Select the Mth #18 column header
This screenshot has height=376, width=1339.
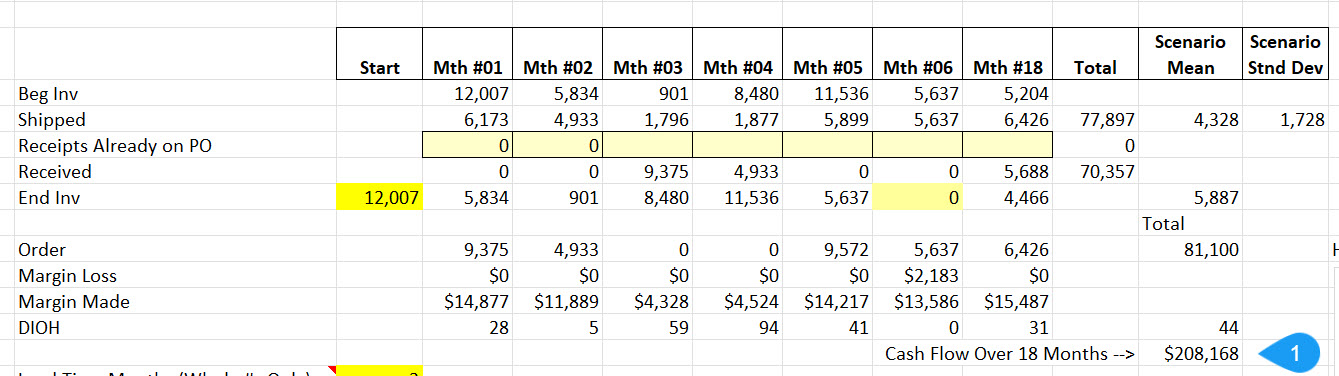(1007, 55)
